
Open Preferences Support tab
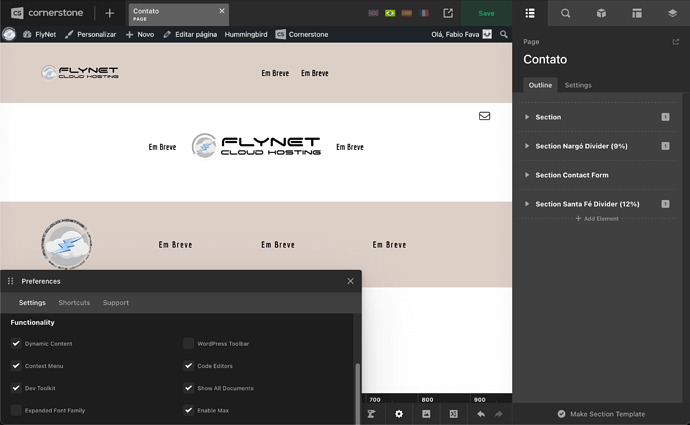(116, 303)
